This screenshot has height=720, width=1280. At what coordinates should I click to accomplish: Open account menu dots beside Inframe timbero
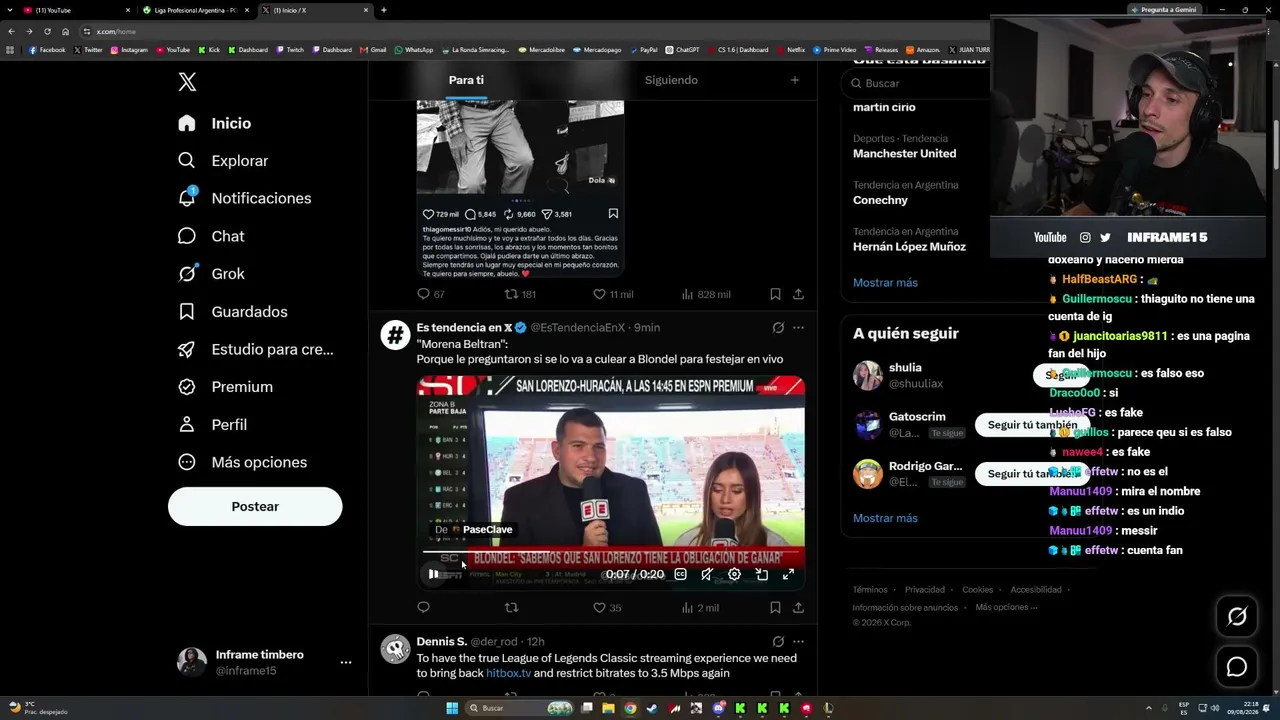pos(346,662)
